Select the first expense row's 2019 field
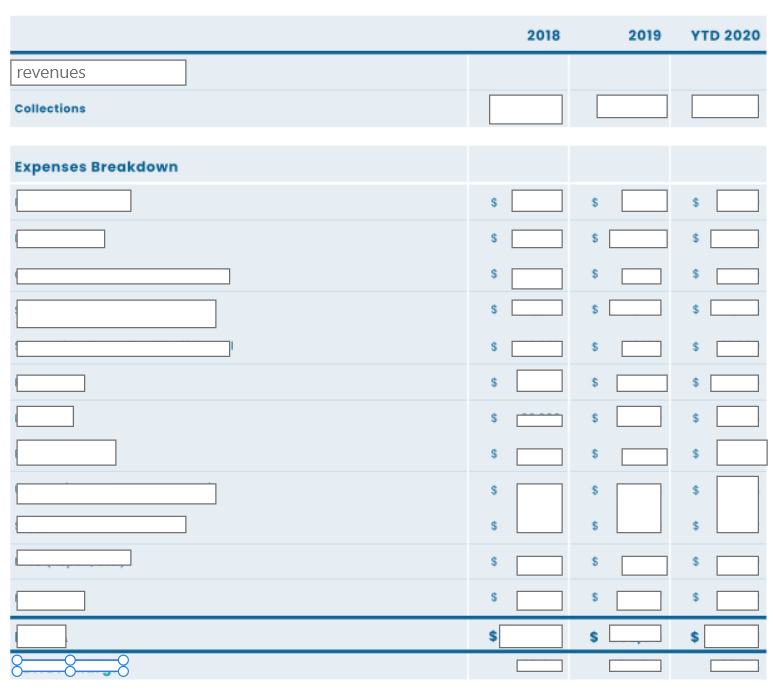The width and height of the screenshot is (773, 693). [x=644, y=201]
